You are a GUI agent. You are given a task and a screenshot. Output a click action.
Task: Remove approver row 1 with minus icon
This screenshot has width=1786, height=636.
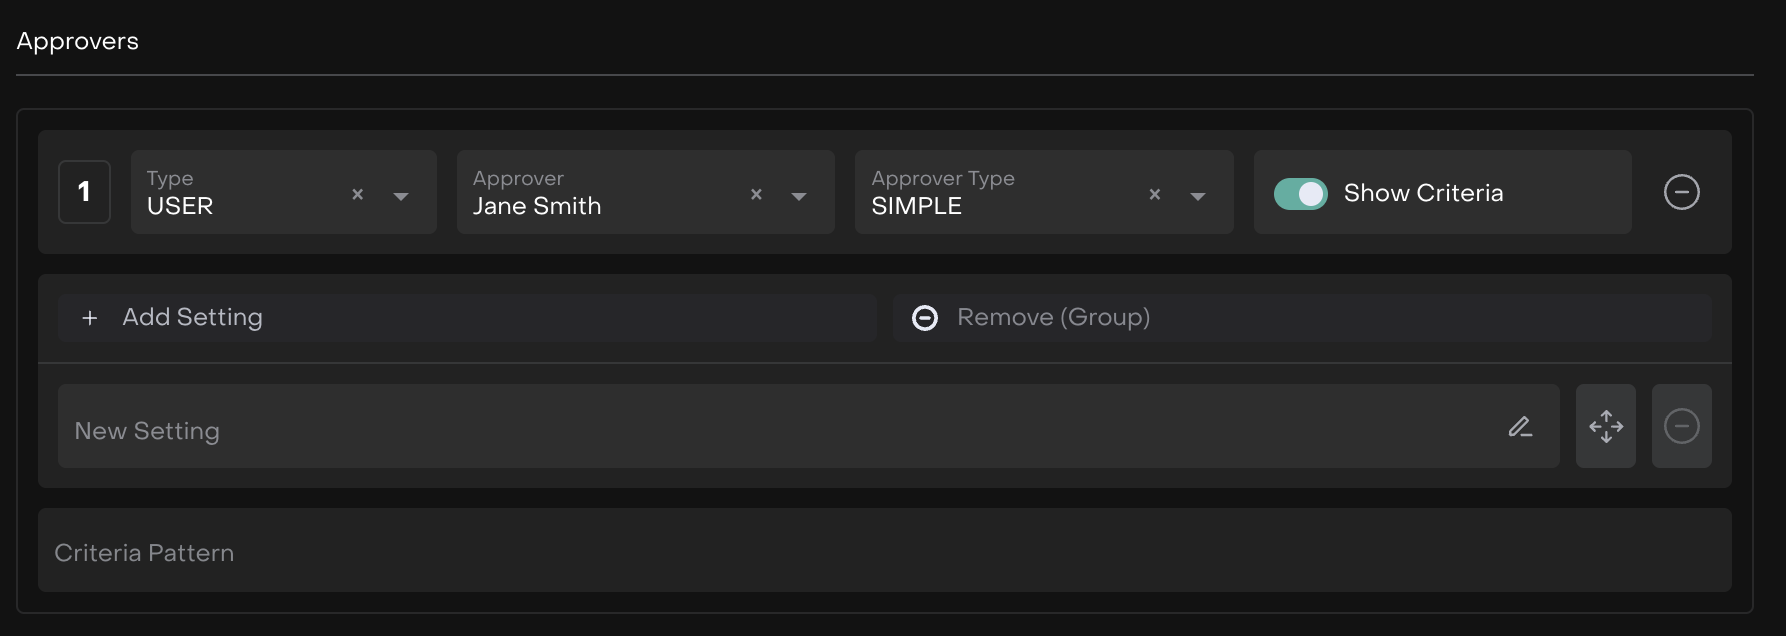[1681, 192]
